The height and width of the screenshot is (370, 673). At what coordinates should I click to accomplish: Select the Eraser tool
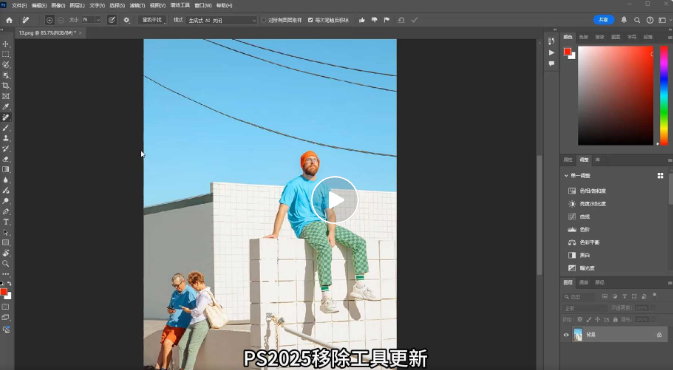6,159
